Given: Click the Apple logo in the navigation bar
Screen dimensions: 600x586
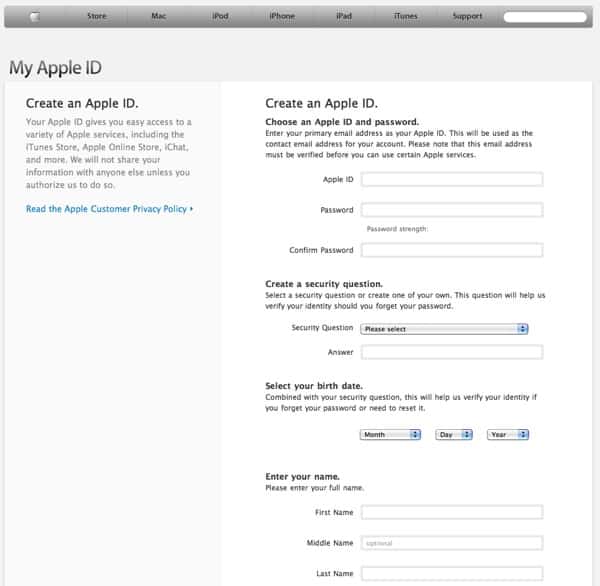Looking at the screenshot, I should coord(35,16).
